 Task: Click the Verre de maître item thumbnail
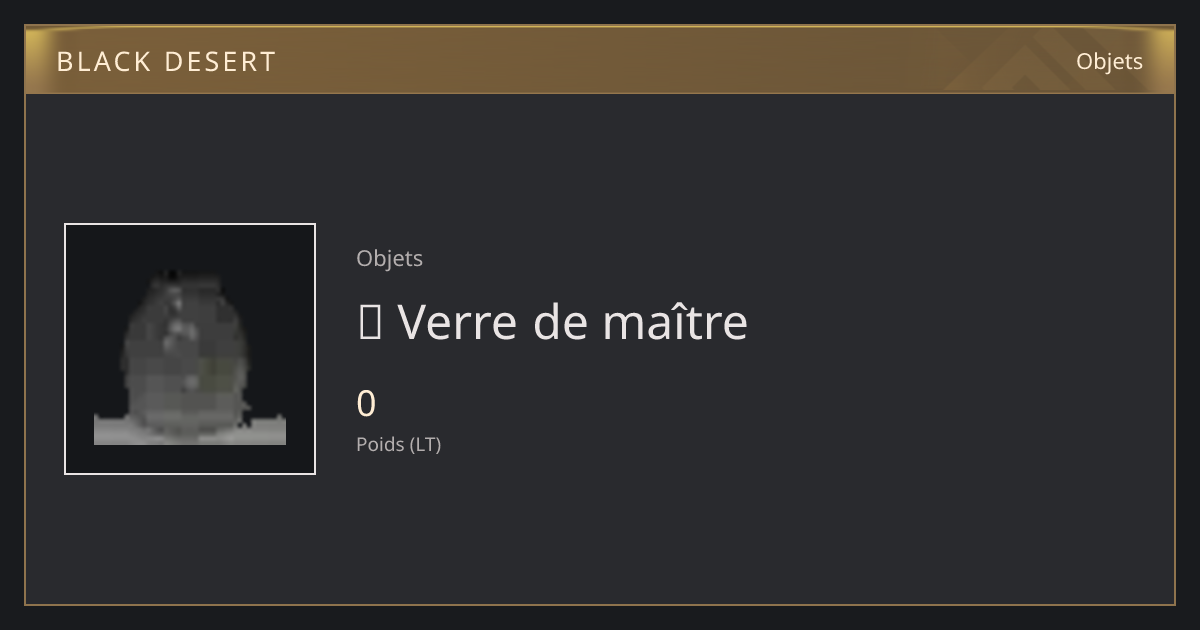click(190, 349)
